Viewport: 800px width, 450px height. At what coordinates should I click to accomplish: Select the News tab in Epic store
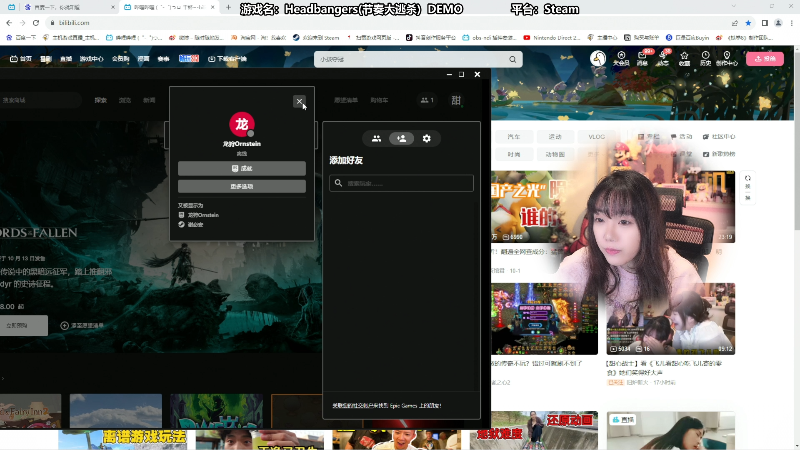(149, 100)
